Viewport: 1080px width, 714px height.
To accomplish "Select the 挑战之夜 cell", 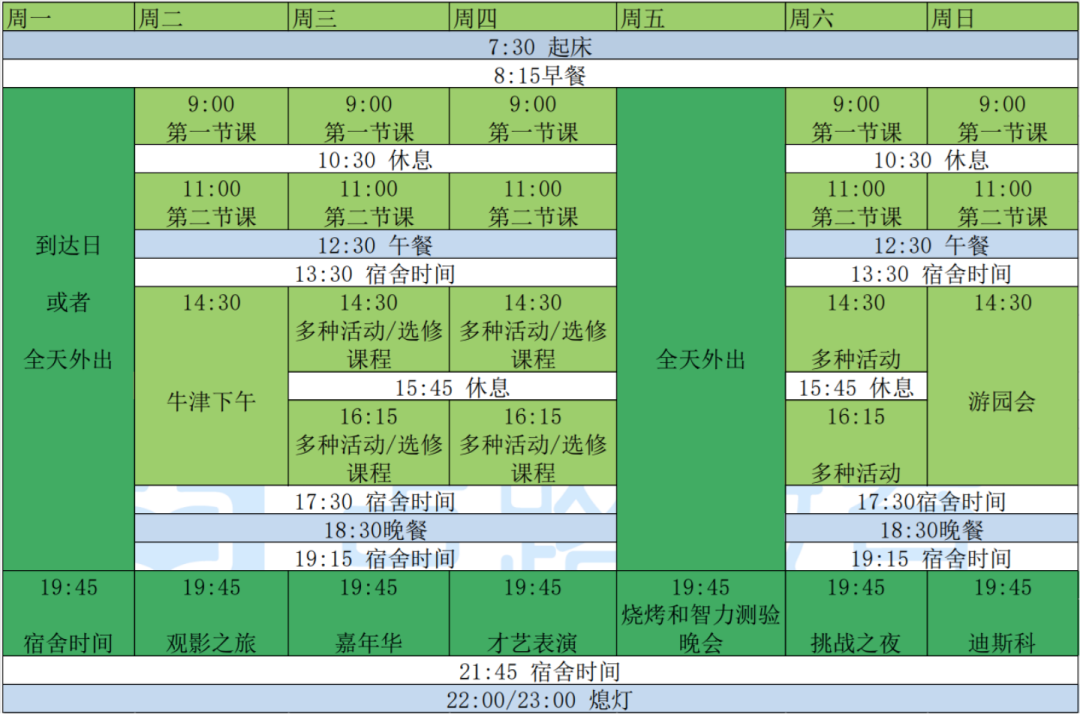I will (x=855, y=642).
